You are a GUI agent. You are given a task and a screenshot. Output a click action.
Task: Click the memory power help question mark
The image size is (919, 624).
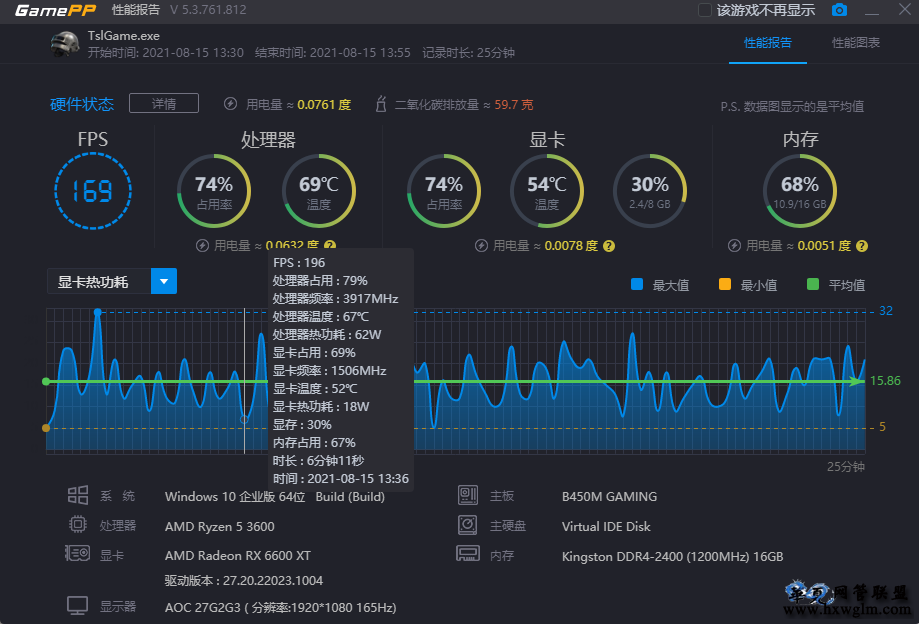(x=862, y=246)
